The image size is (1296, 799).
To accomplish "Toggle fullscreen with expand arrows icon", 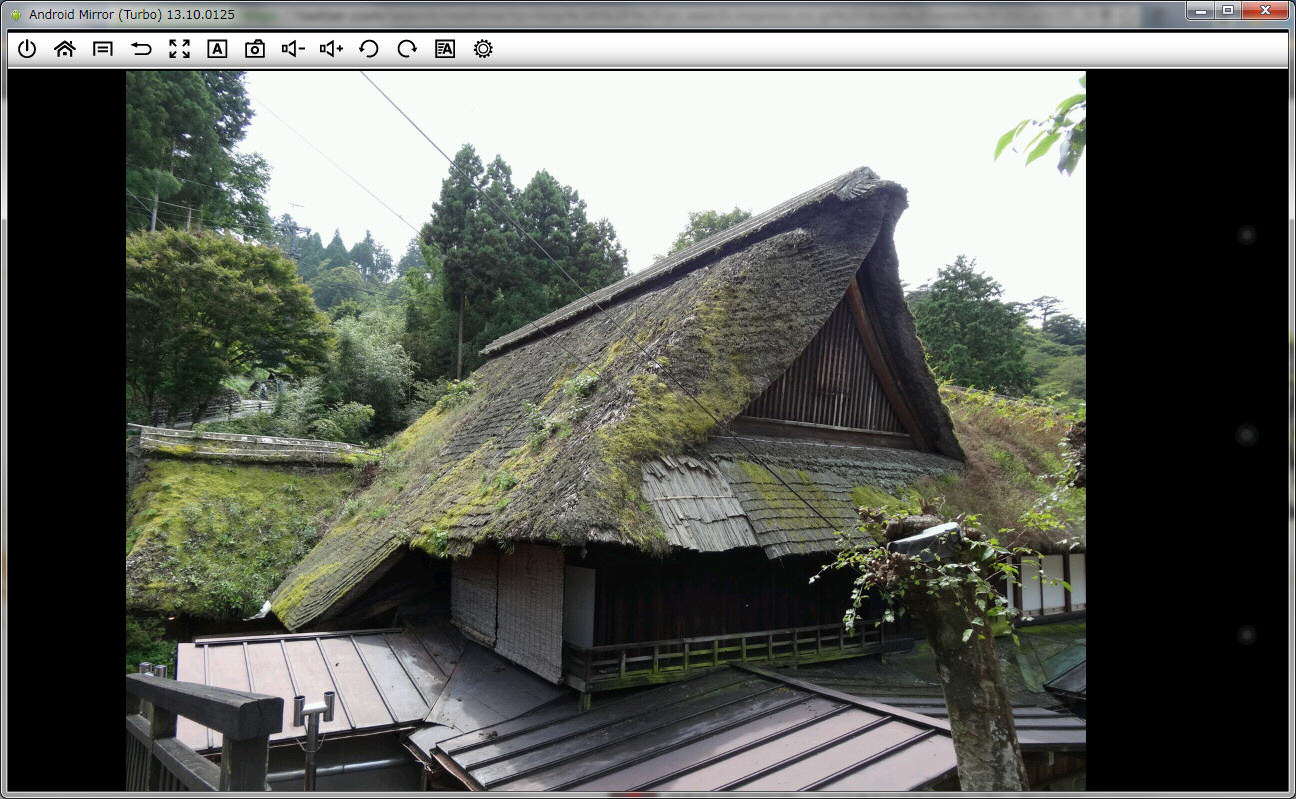I will tap(179, 49).
